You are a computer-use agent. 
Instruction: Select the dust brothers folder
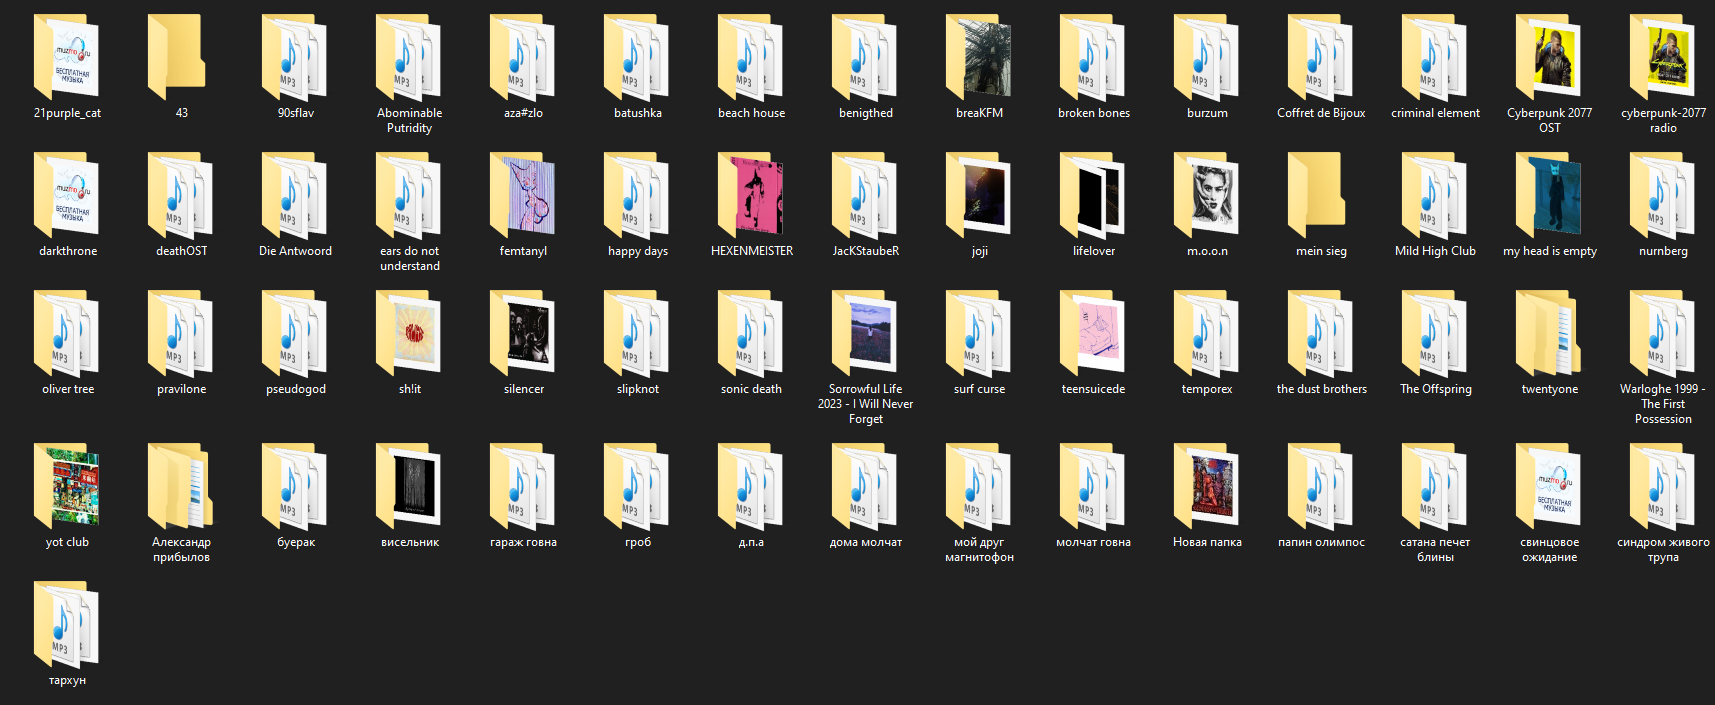pyautogui.click(x=1321, y=332)
